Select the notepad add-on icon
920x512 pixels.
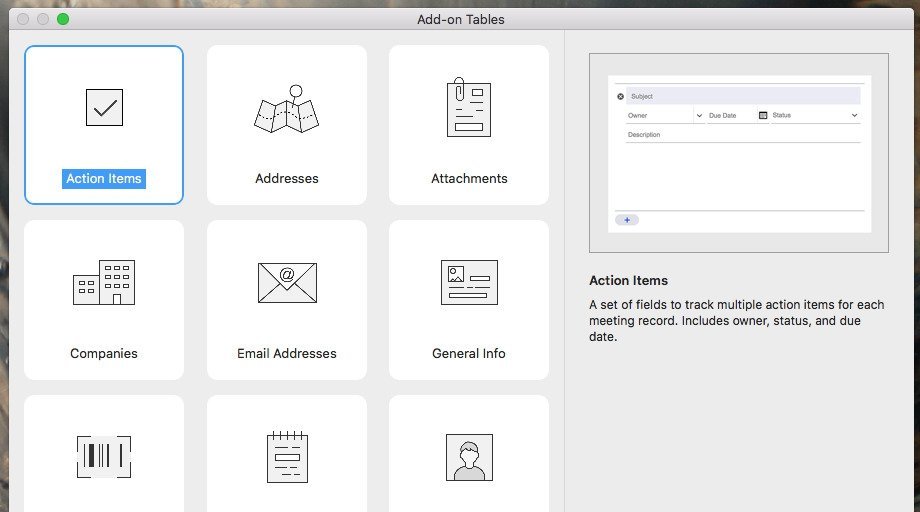tap(287, 456)
